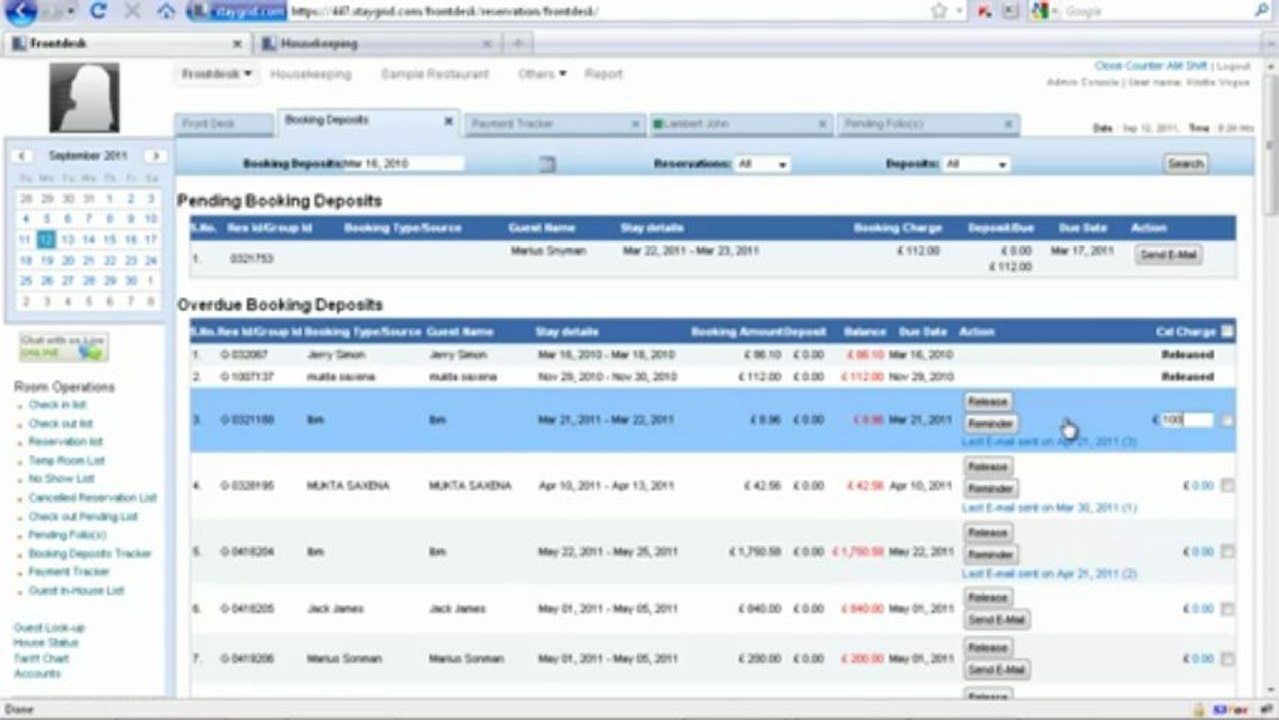Click the Cal Charge amount field in row 3
The image size is (1279, 720).
1186,421
